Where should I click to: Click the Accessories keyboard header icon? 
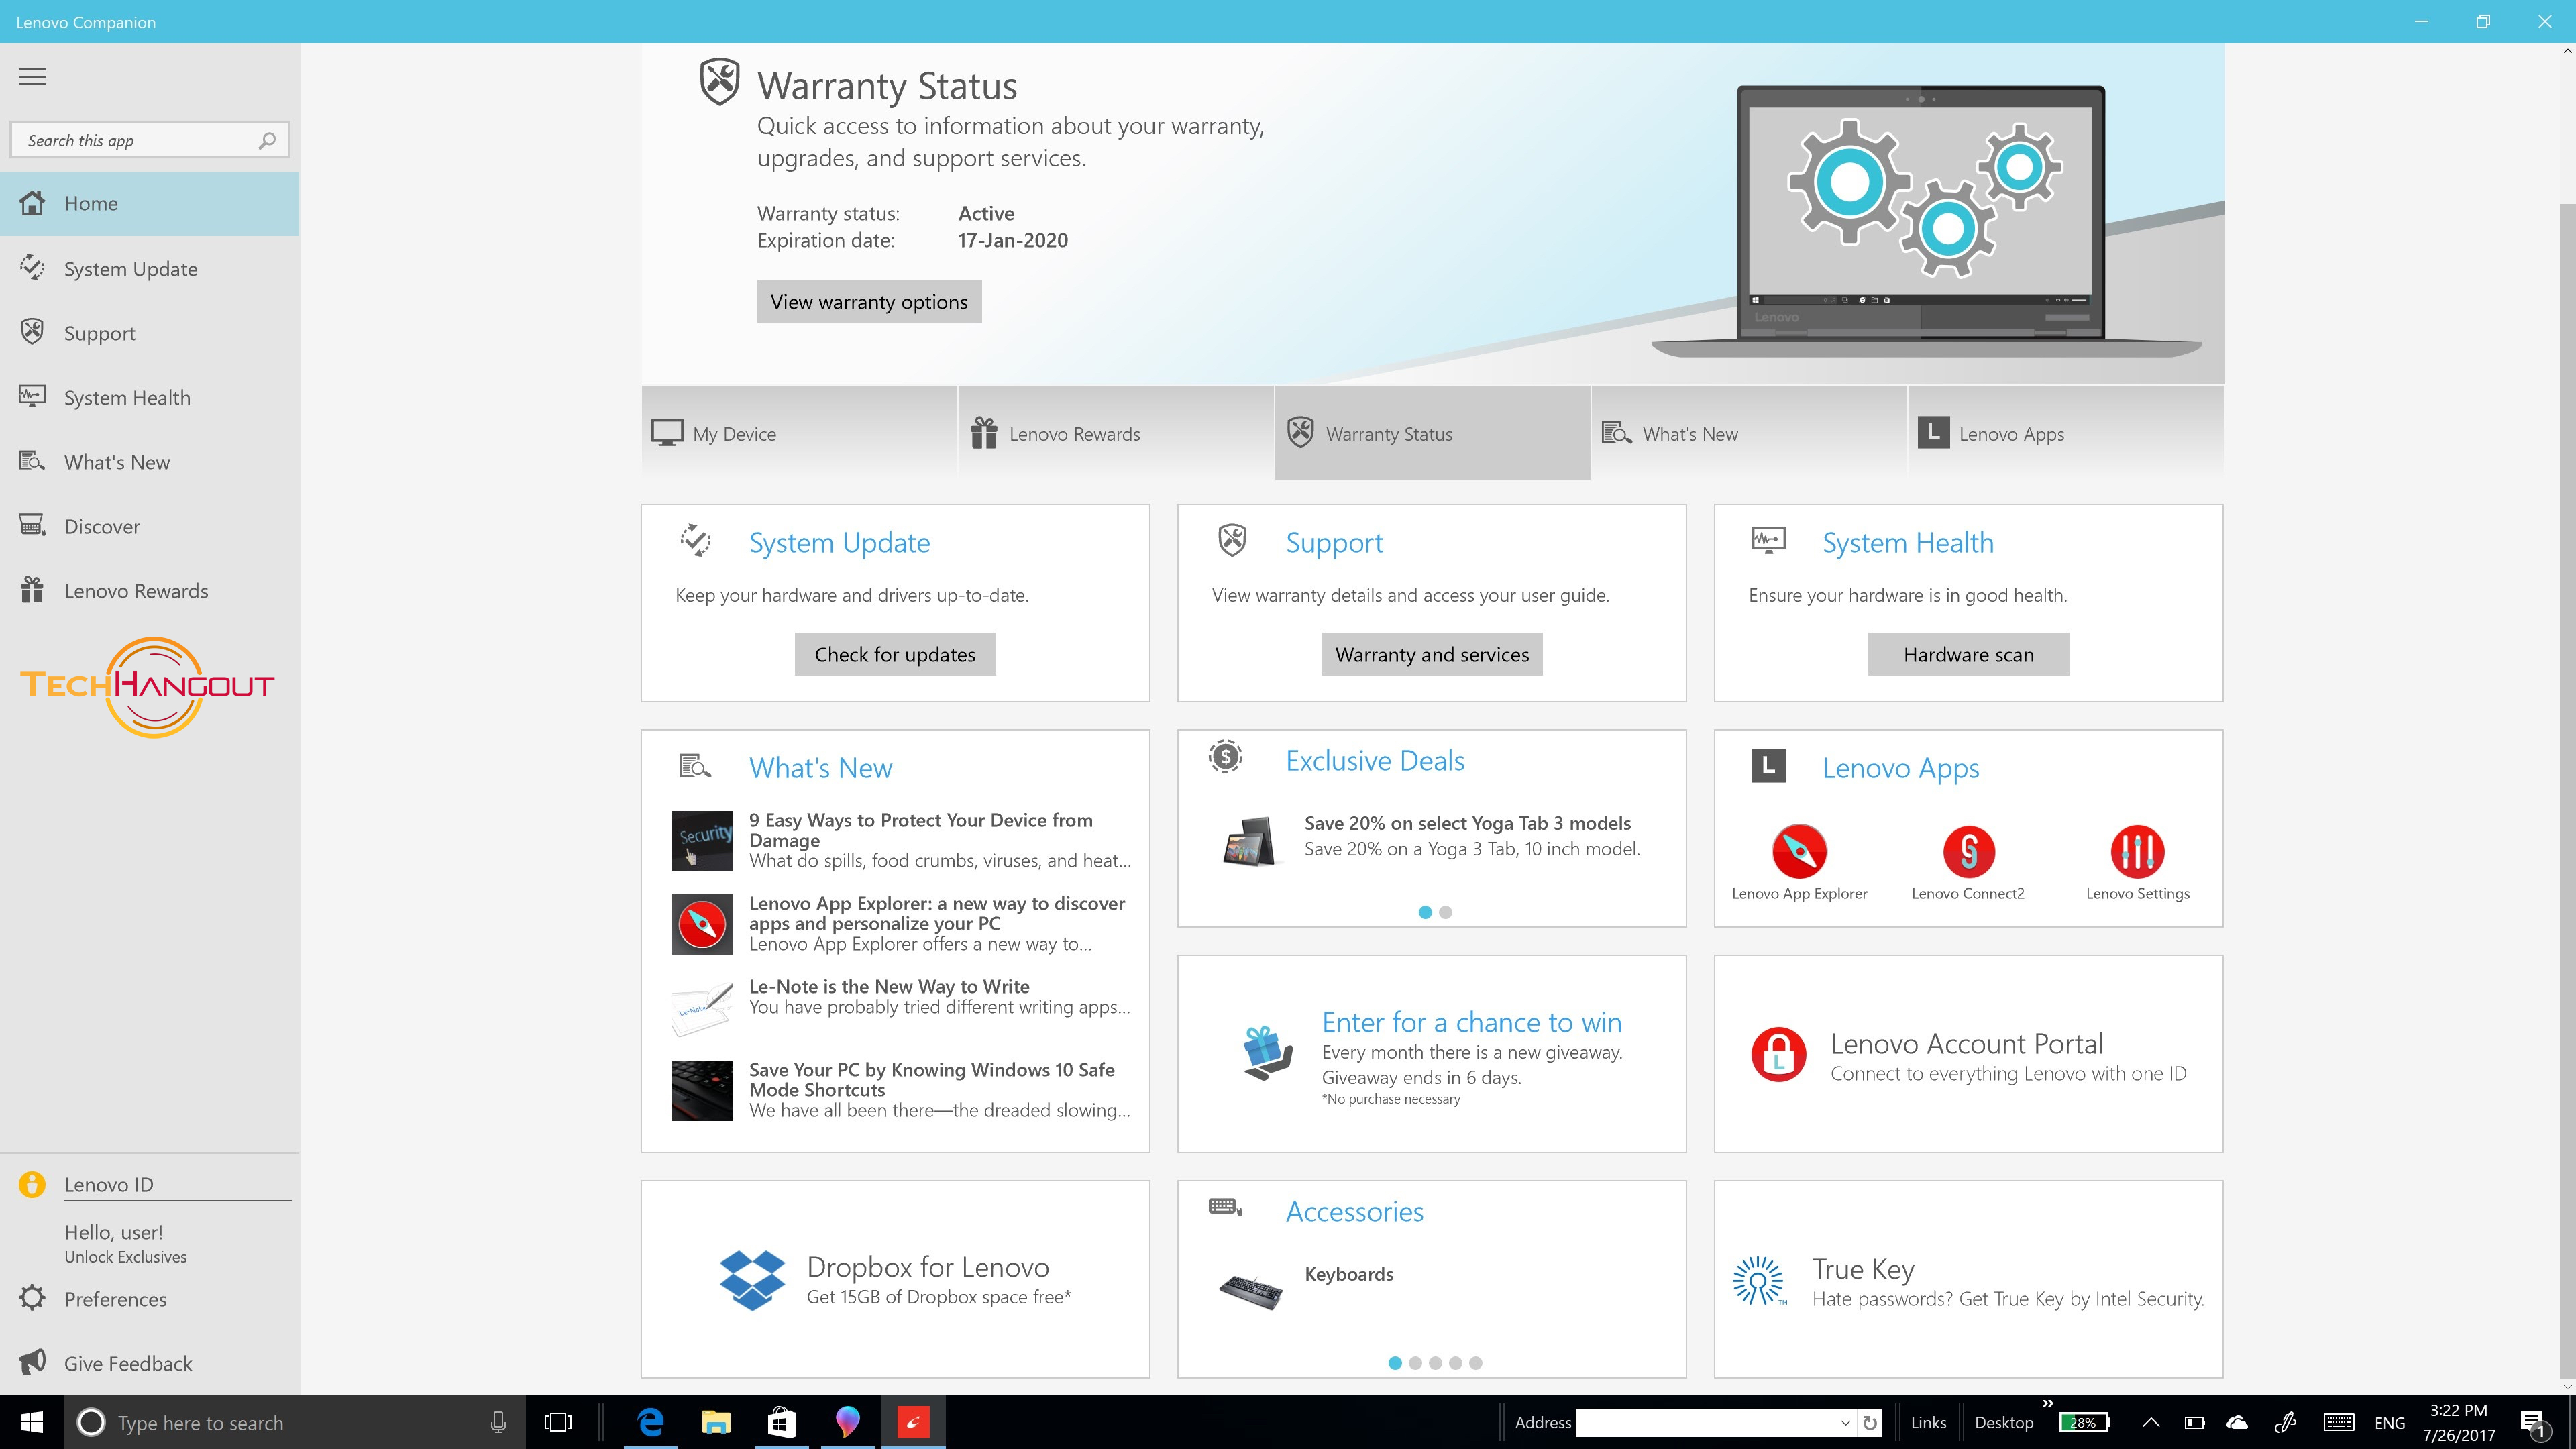[x=1225, y=1207]
